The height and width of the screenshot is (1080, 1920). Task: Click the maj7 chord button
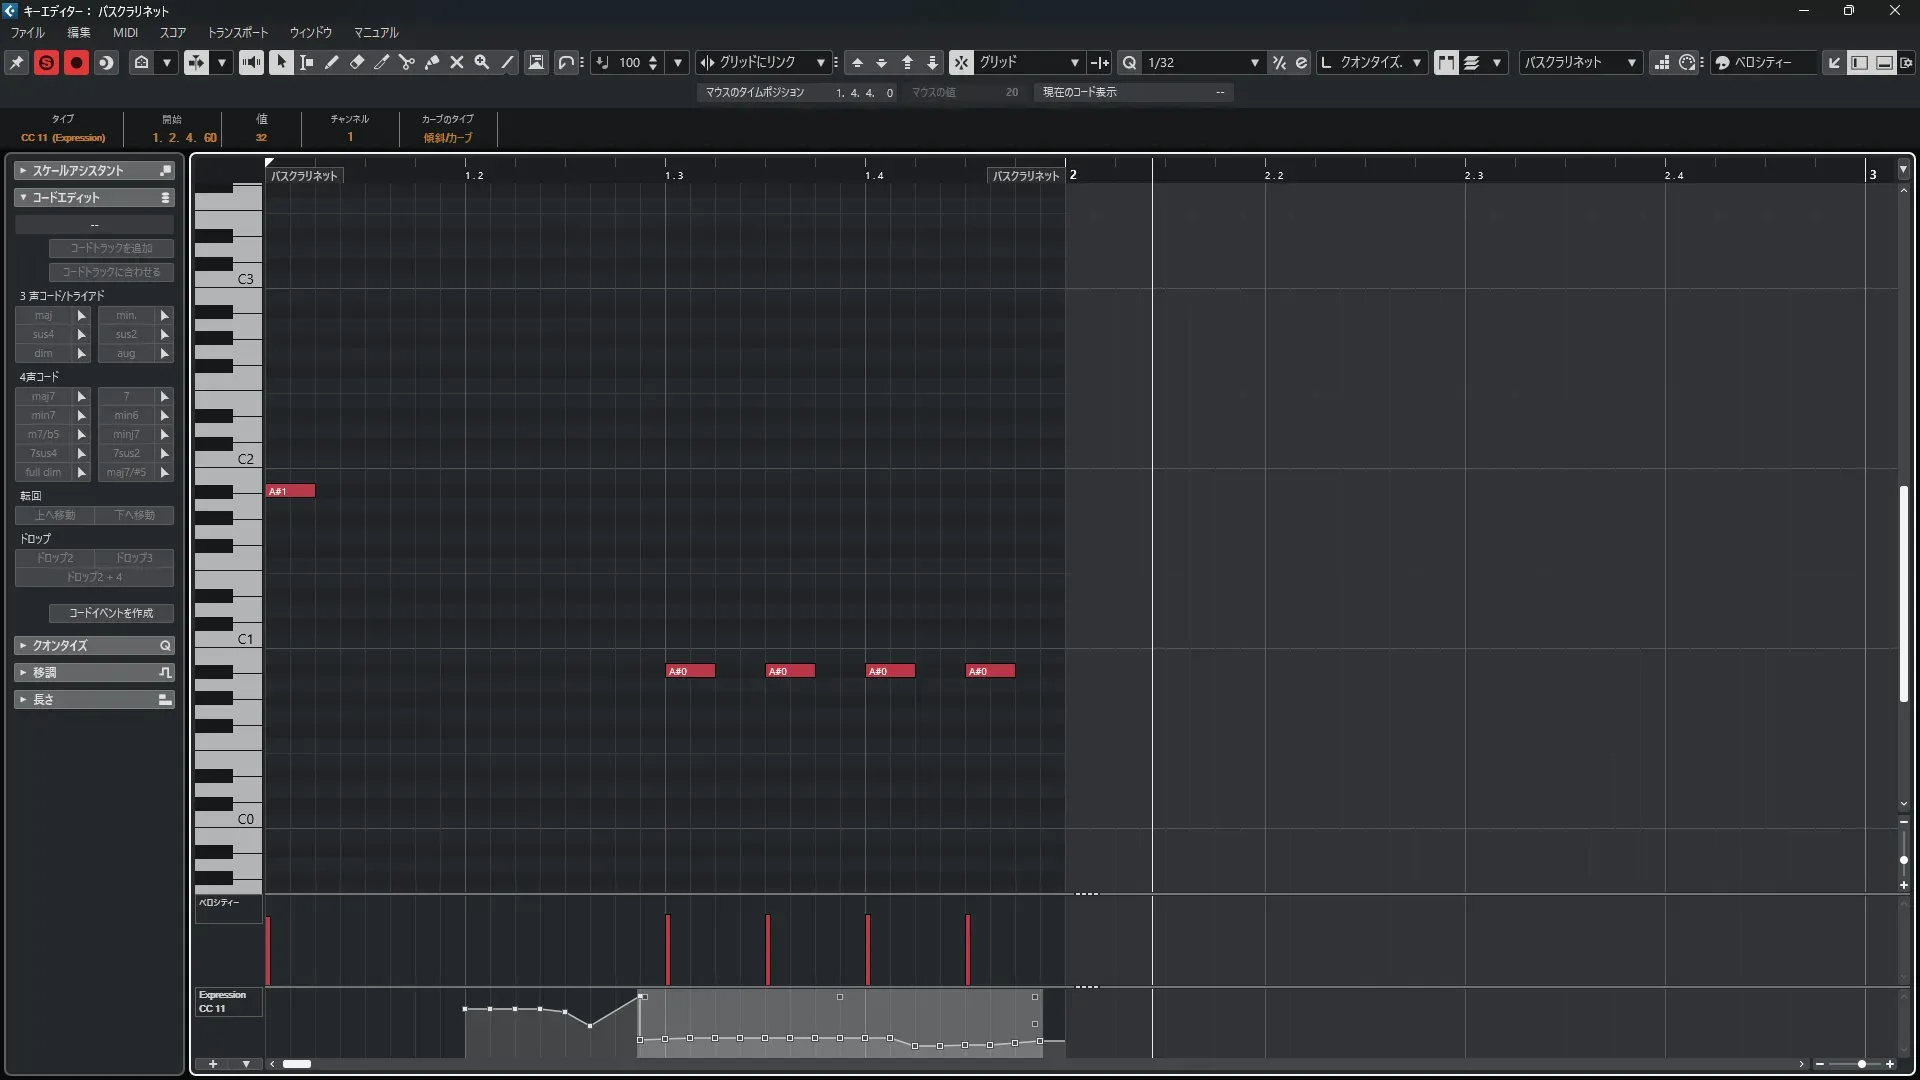(x=43, y=396)
